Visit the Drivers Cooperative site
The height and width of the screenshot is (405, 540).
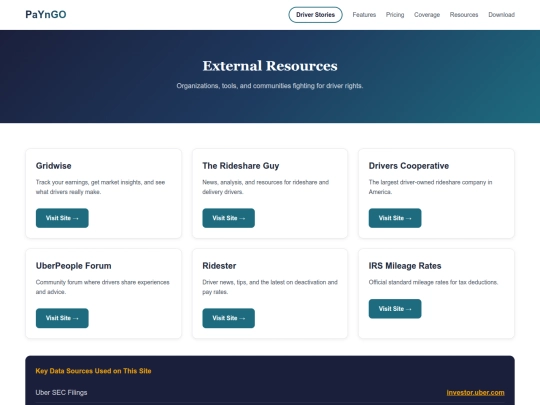395,218
